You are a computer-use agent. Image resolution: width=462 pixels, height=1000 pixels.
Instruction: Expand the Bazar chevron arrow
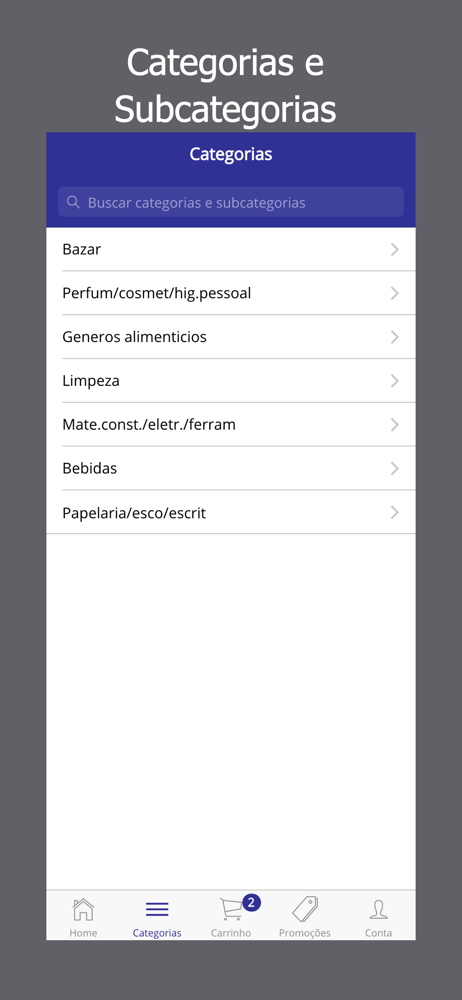pyautogui.click(x=395, y=249)
